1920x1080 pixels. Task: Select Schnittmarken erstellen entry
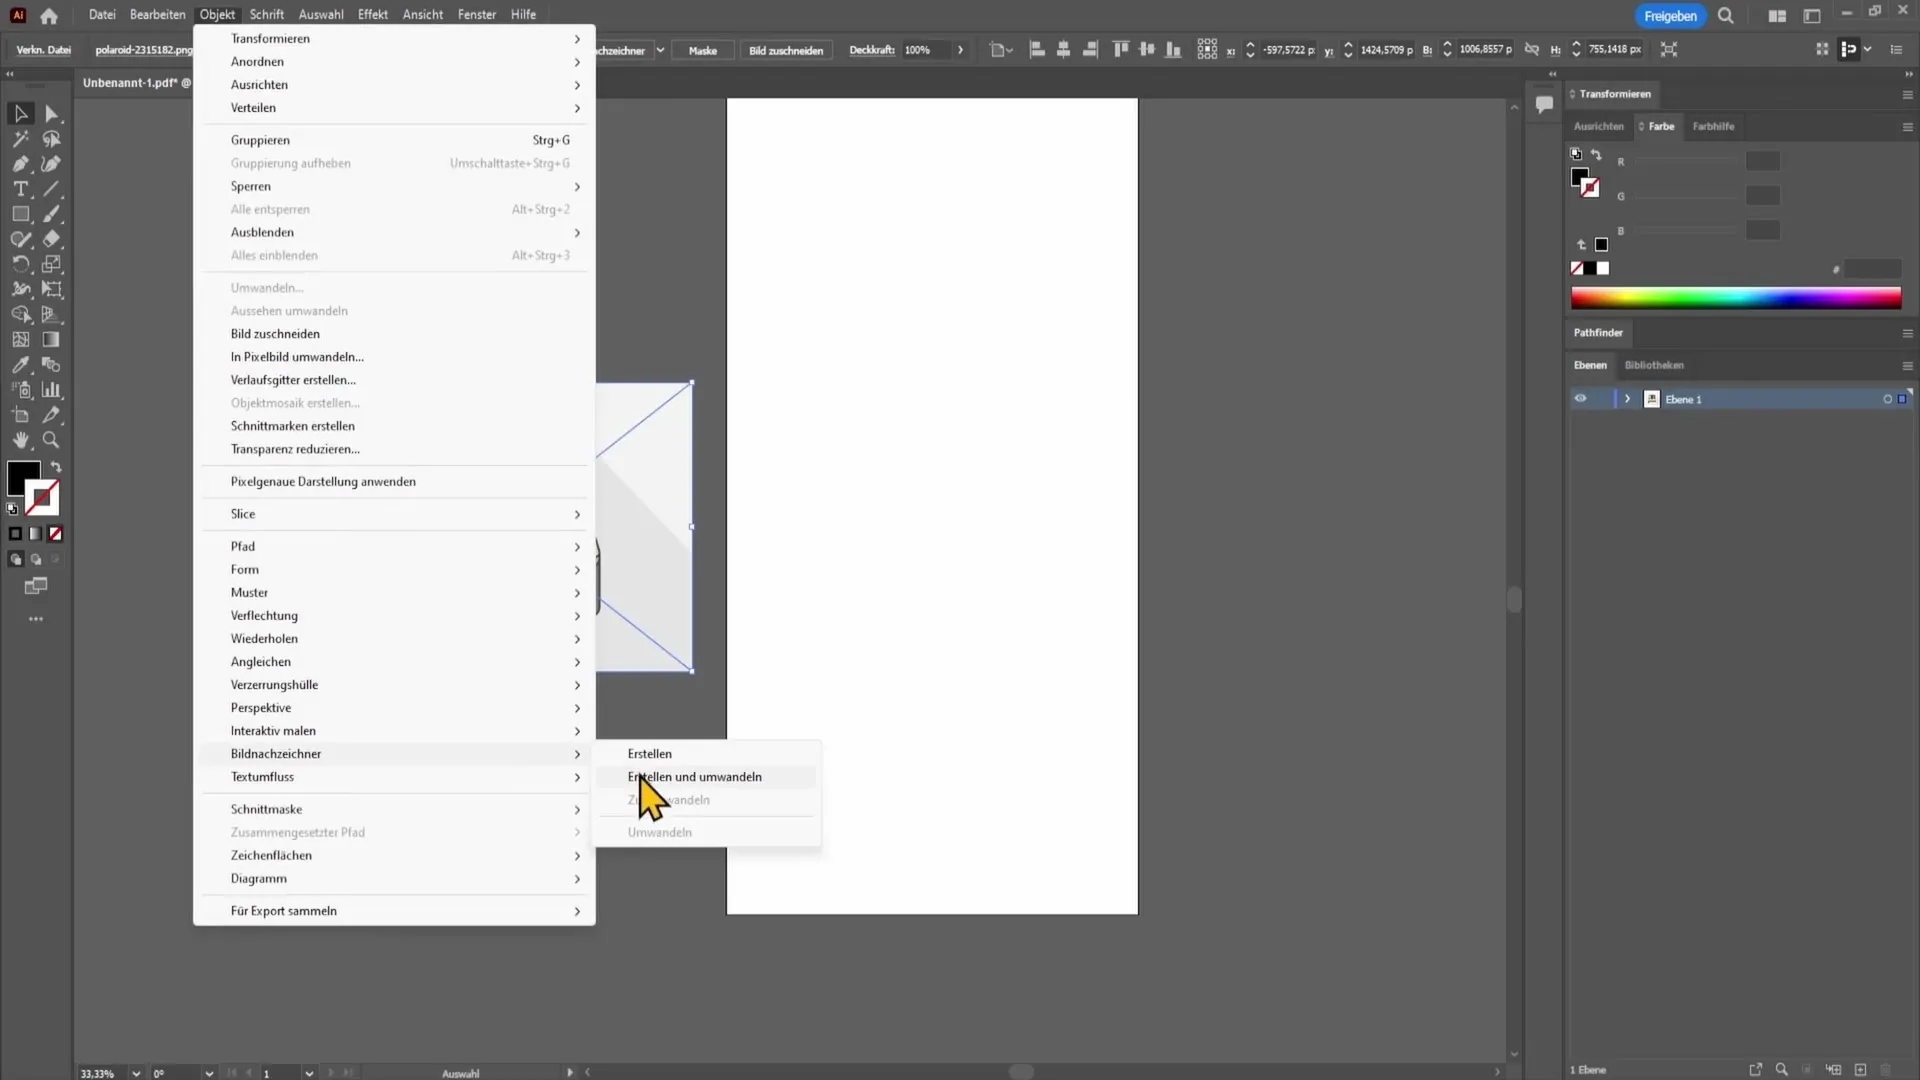[395, 426]
